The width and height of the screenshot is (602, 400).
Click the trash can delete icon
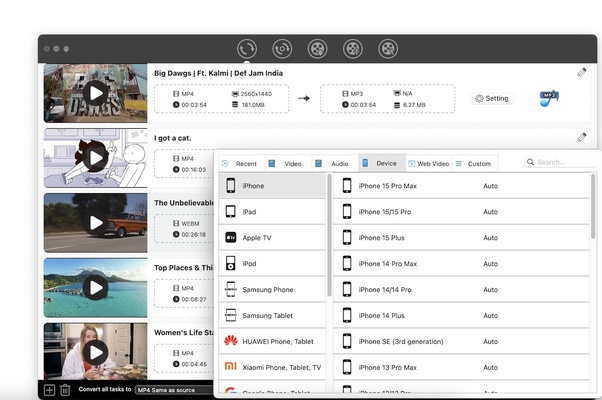coord(65,390)
